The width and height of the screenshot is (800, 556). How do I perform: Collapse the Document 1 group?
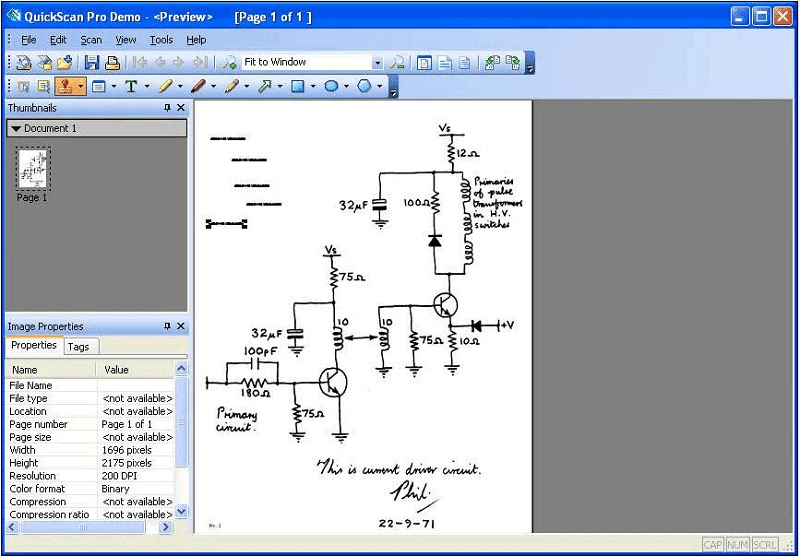pyautogui.click(x=17, y=129)
